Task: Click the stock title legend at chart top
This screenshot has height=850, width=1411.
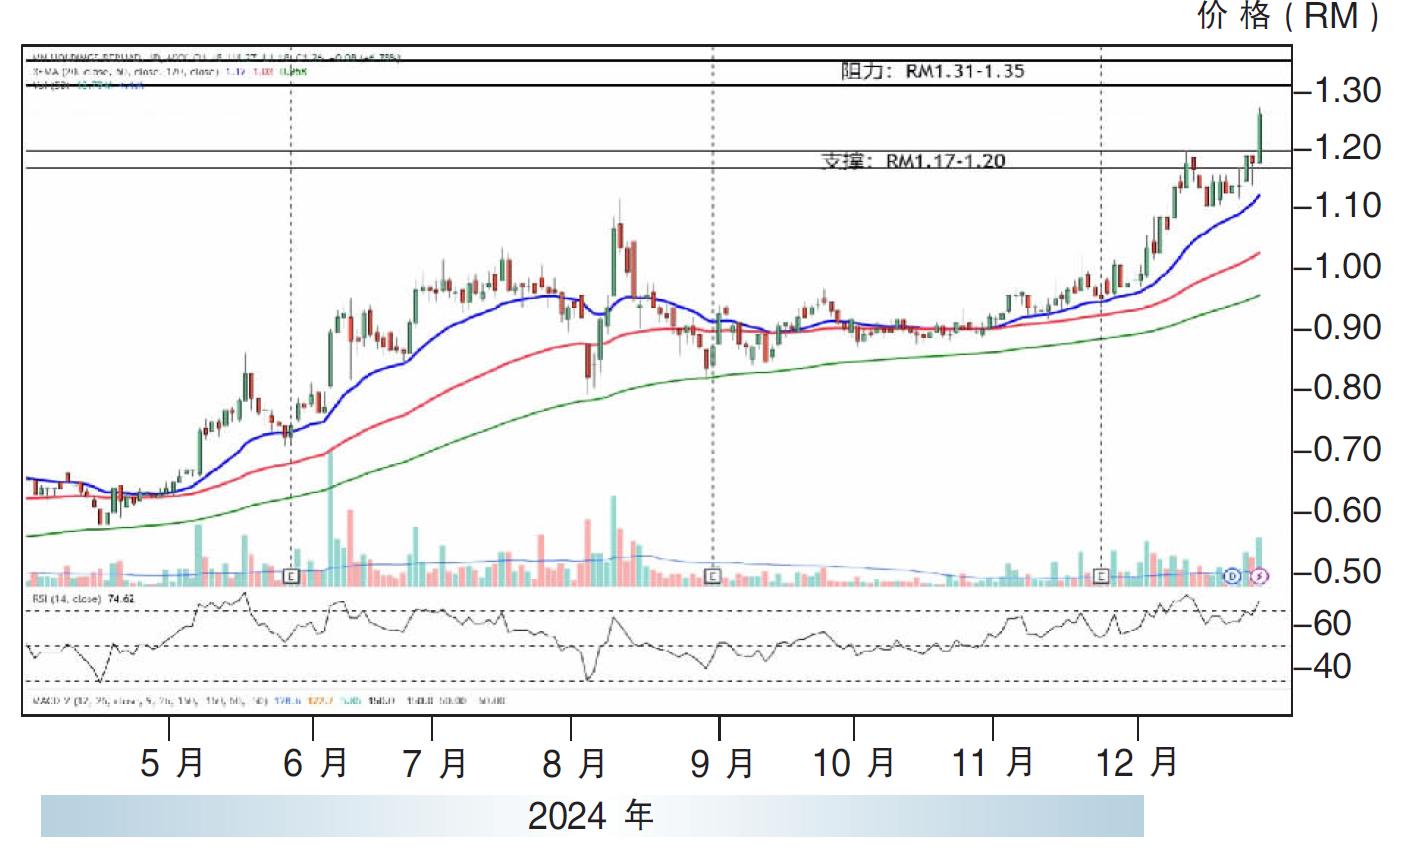Action: [214, 58]
